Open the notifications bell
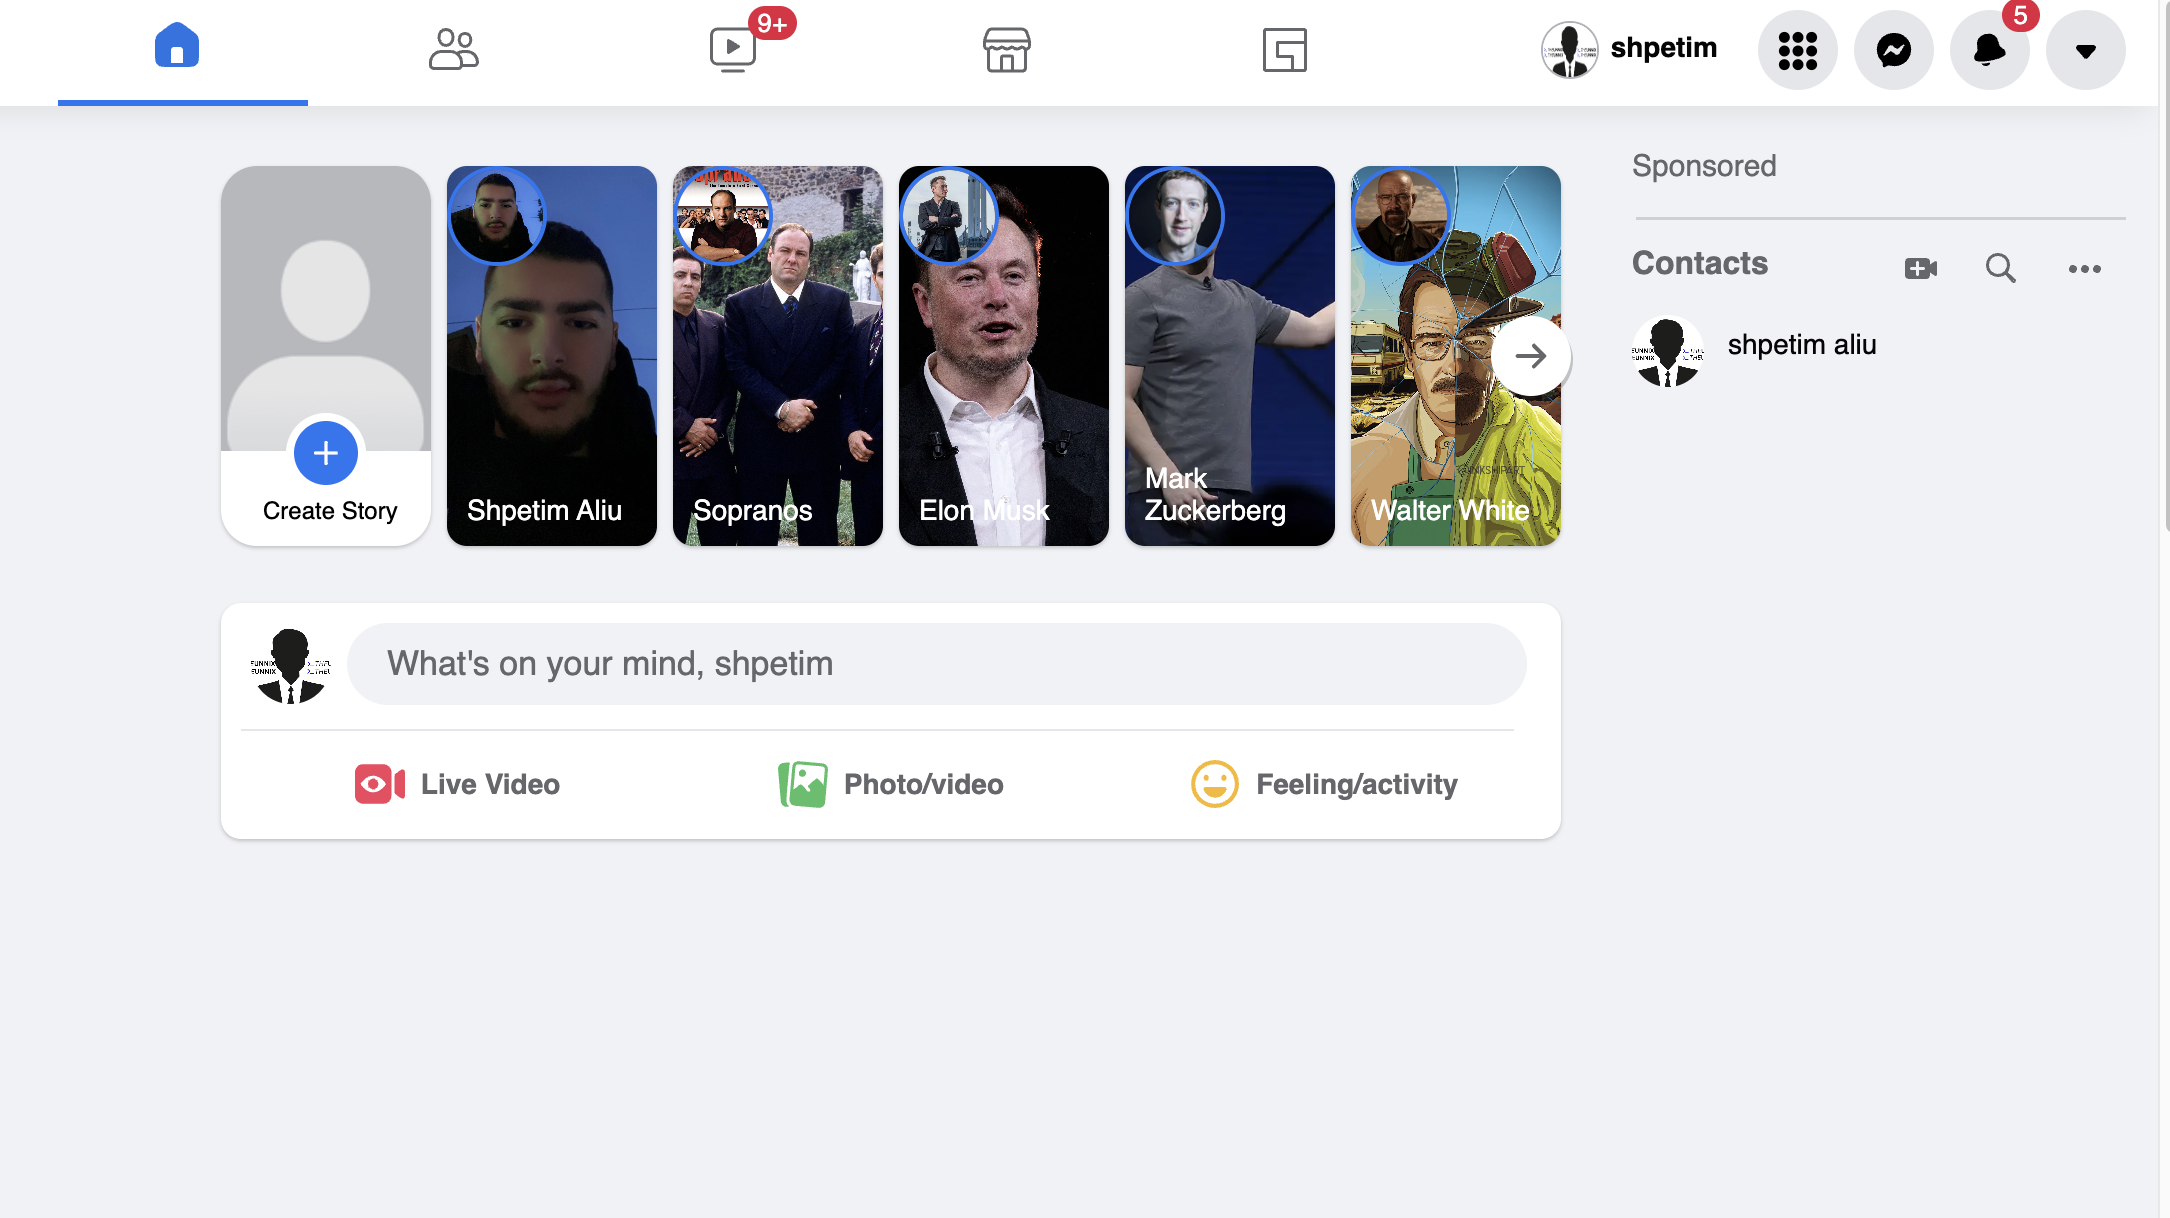 [x=1989, y=50]
